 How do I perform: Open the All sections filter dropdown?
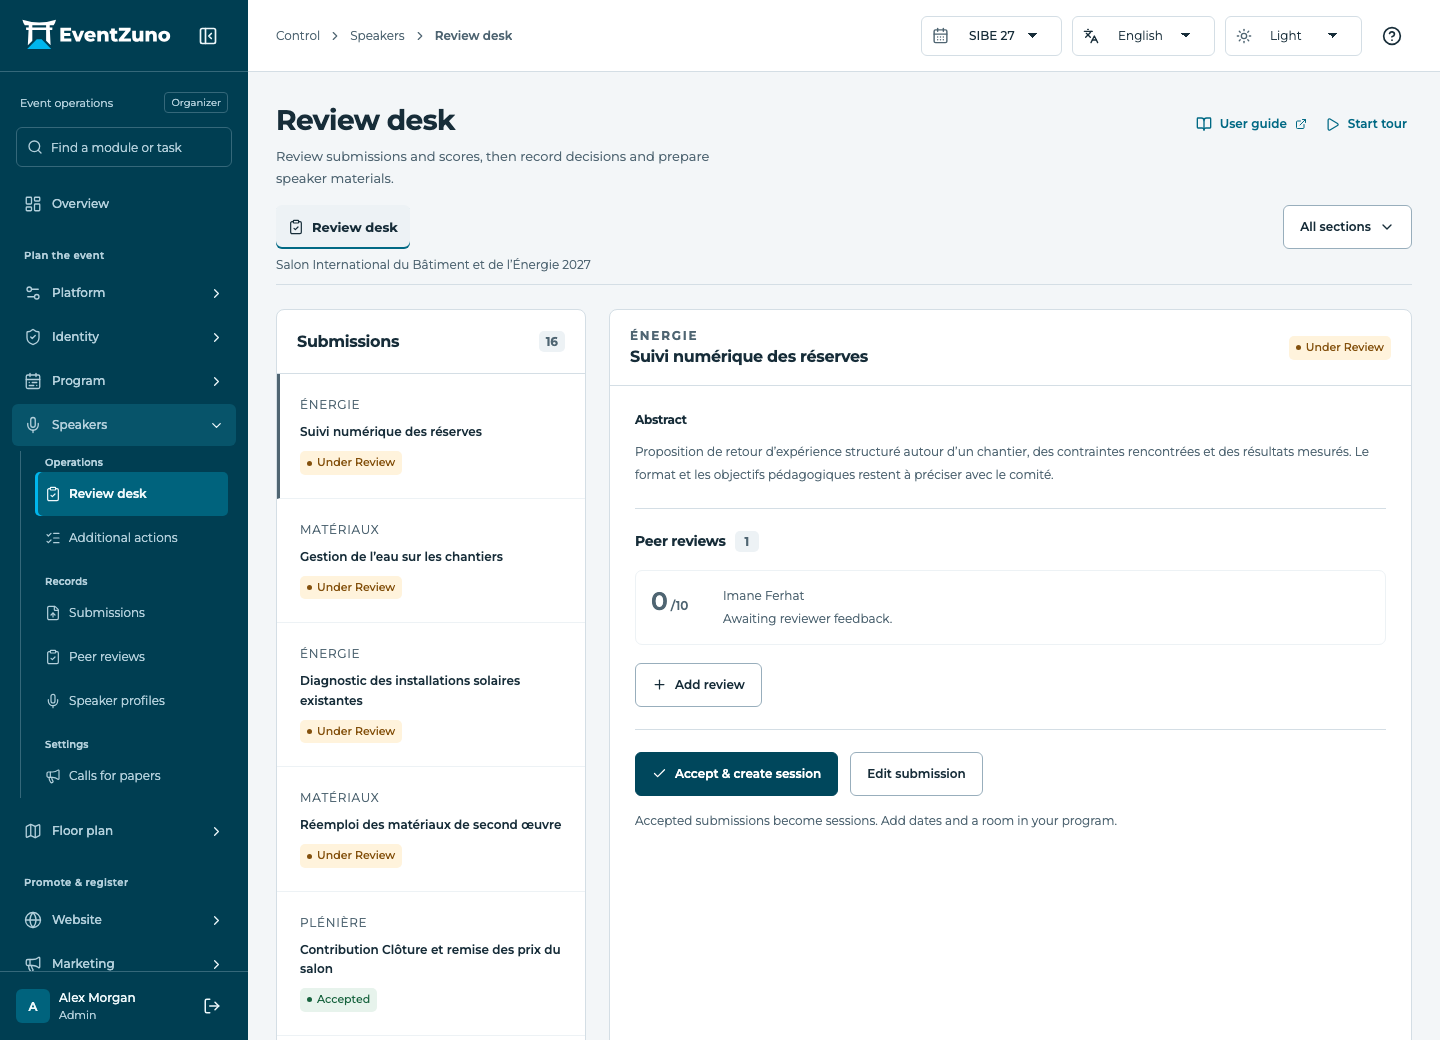click(x=1347, y=227)
